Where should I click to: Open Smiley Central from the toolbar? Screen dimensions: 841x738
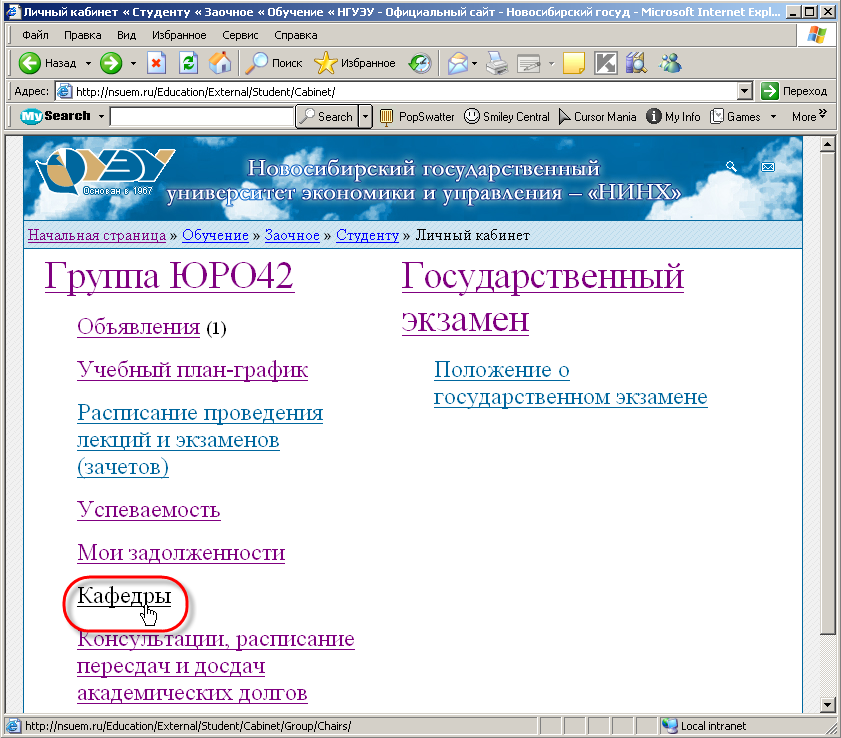point(506,116)
